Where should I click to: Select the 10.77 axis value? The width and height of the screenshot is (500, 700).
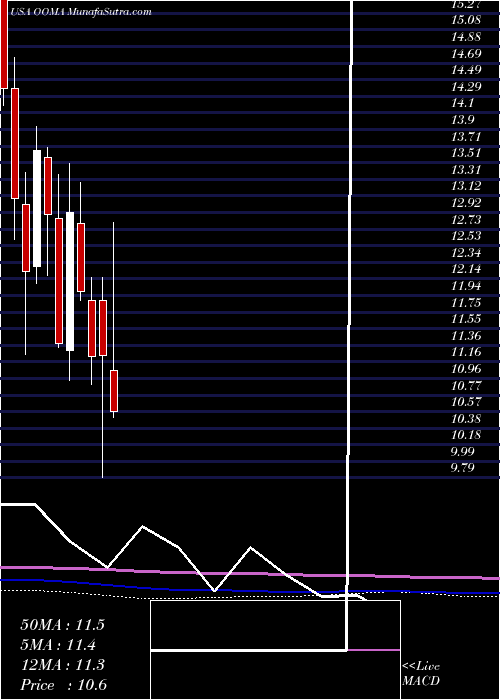[x=466, y=386]
